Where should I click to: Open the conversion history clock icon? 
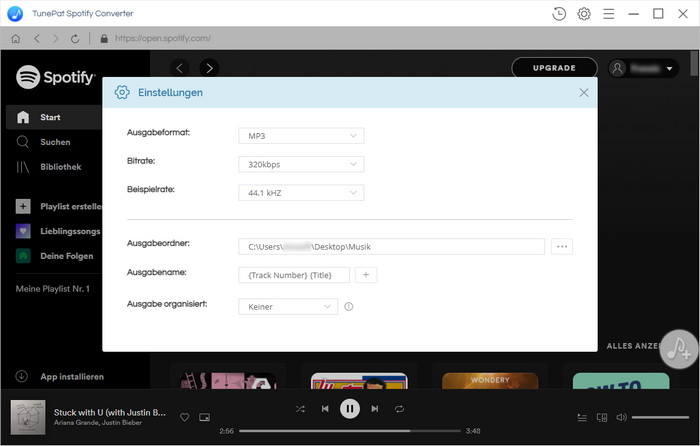[558, 14]
